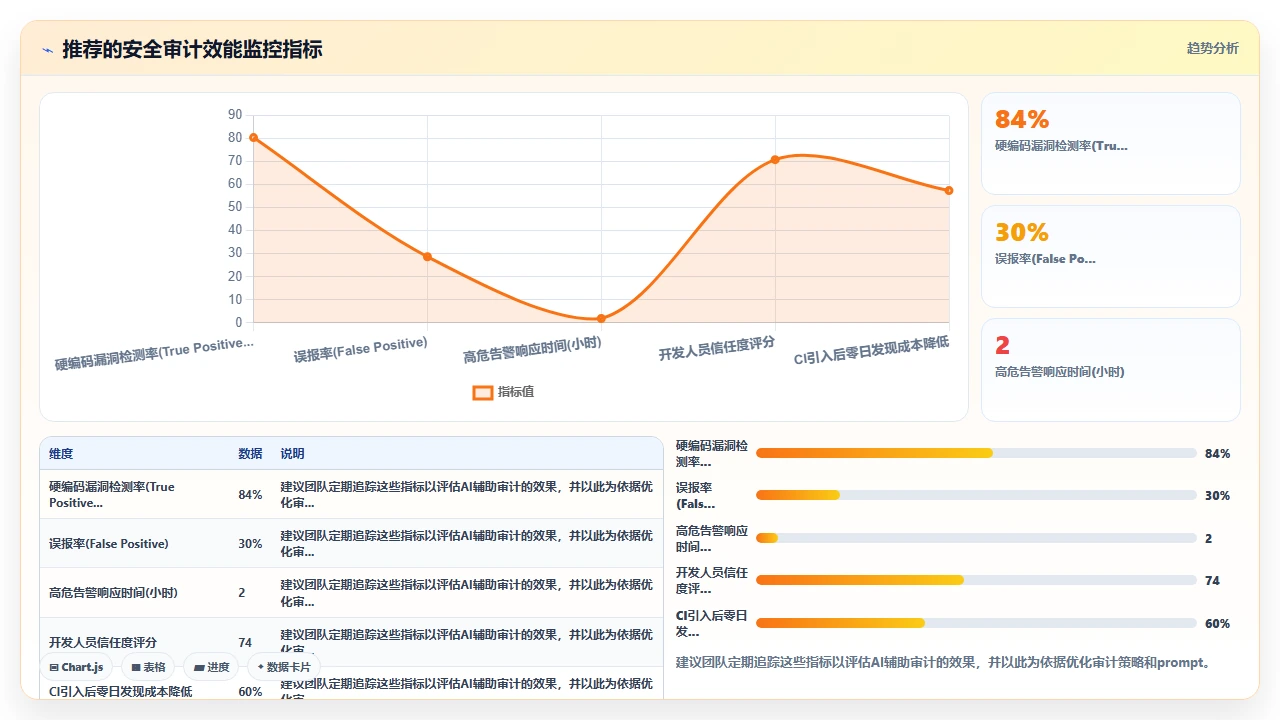This screenshot has width=1280, height=720.
Task: Click the 表格 tag at the bottom
Action: (x=148, y=667)
